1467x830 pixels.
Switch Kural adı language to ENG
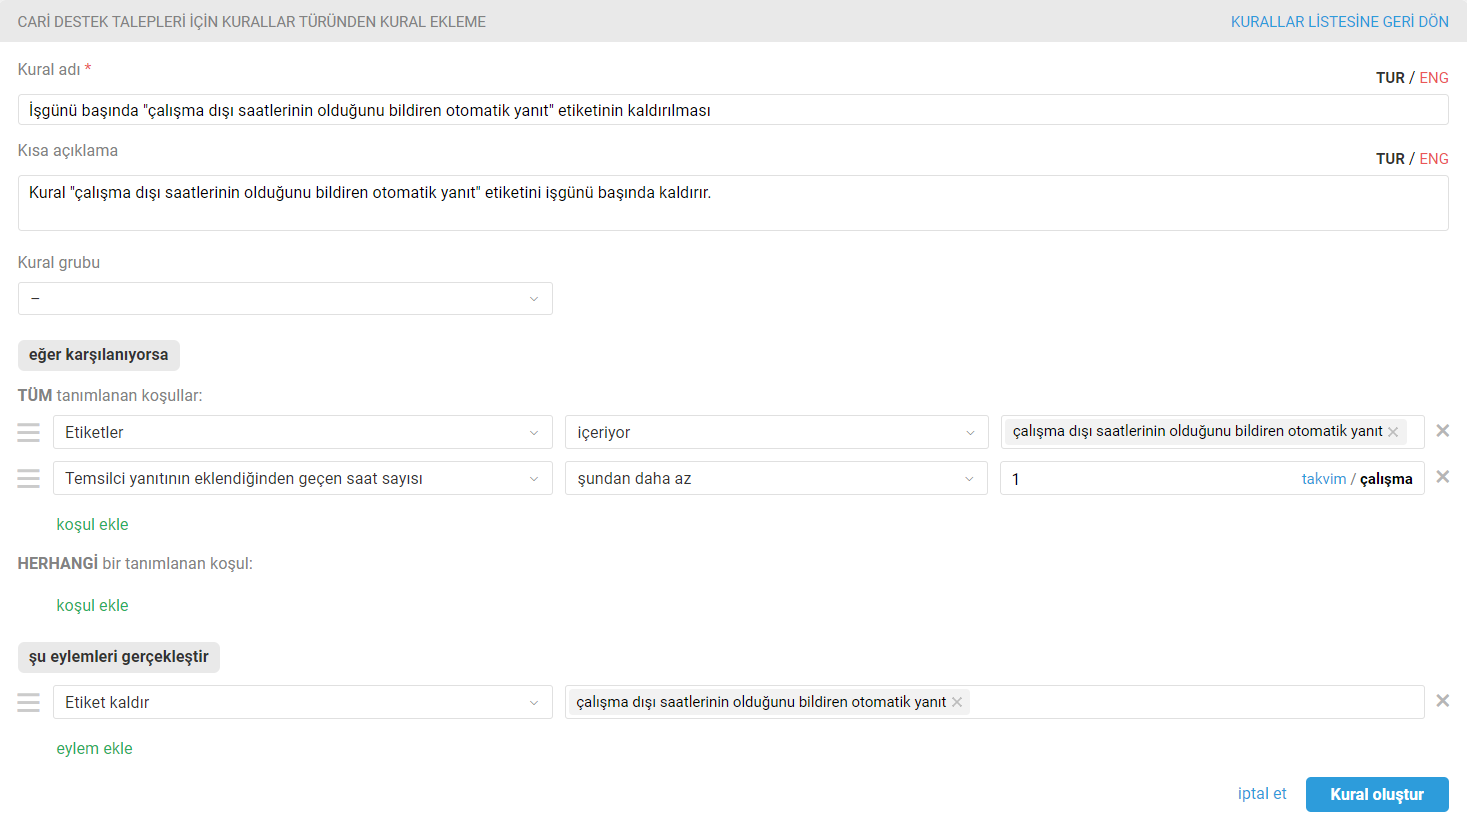pyautogui.click(x=1434, y=78)
